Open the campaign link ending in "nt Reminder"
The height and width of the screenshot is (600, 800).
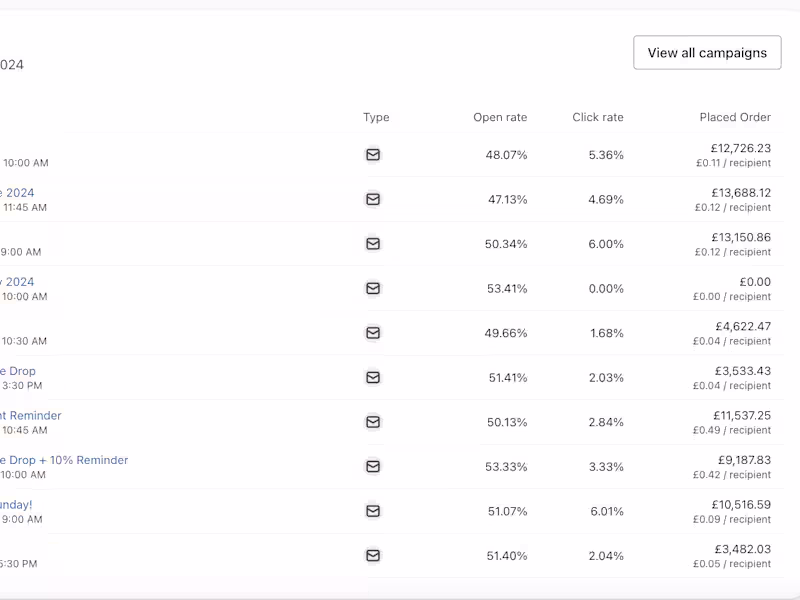point(32,416)
